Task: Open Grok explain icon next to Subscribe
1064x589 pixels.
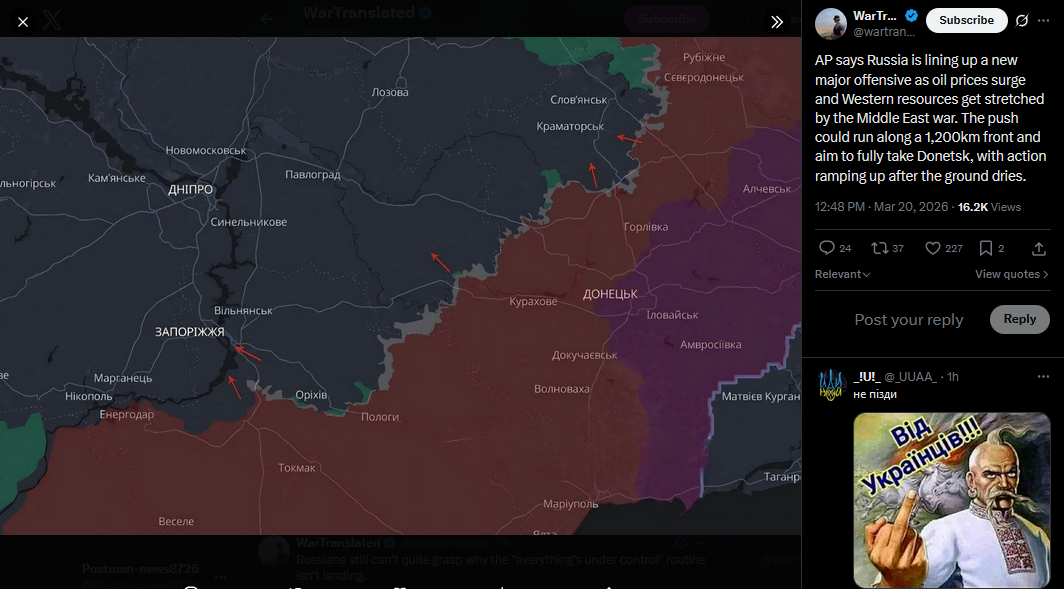Action: 1021,20
